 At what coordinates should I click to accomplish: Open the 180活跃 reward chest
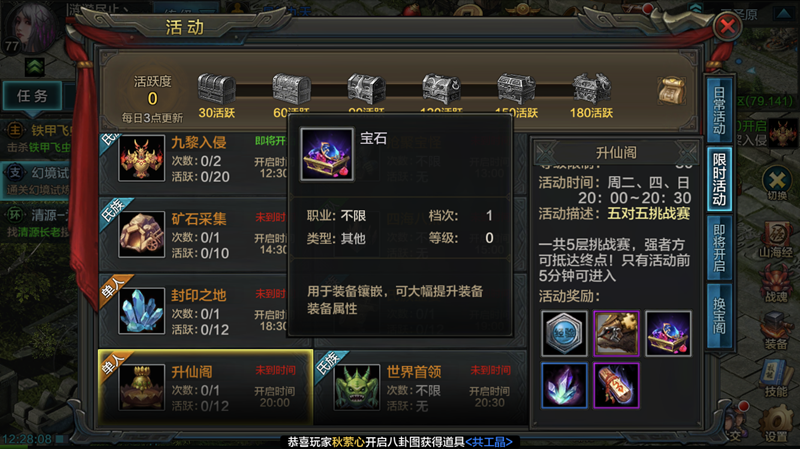point(591,89)
